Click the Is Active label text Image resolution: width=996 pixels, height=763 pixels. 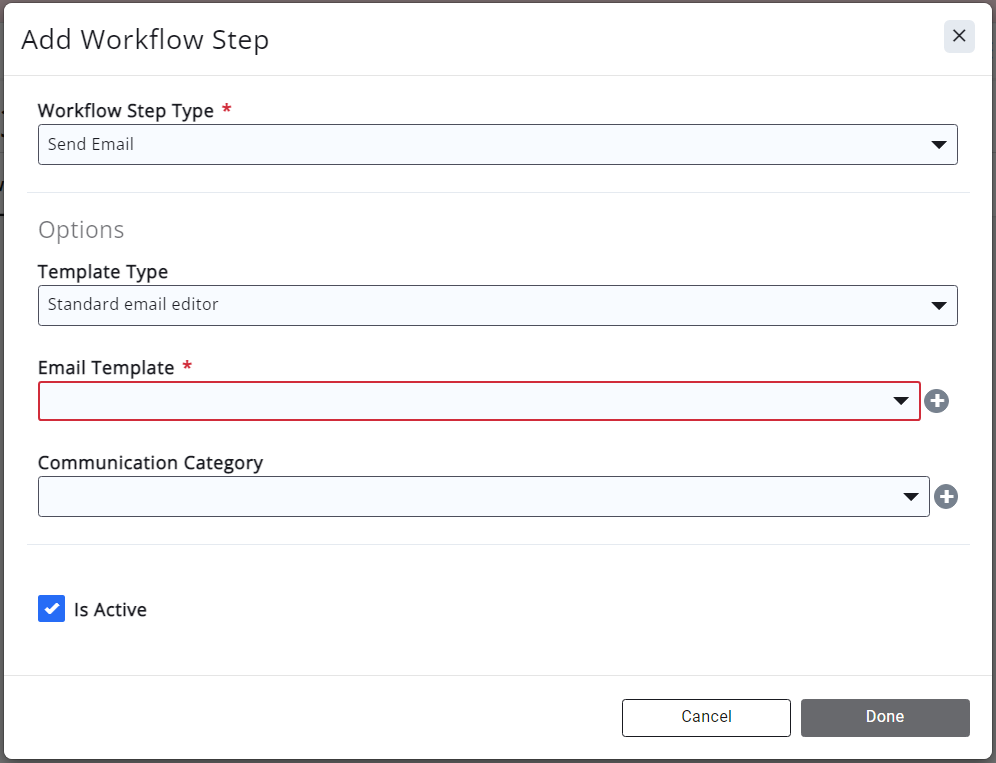tap(110, 610)
